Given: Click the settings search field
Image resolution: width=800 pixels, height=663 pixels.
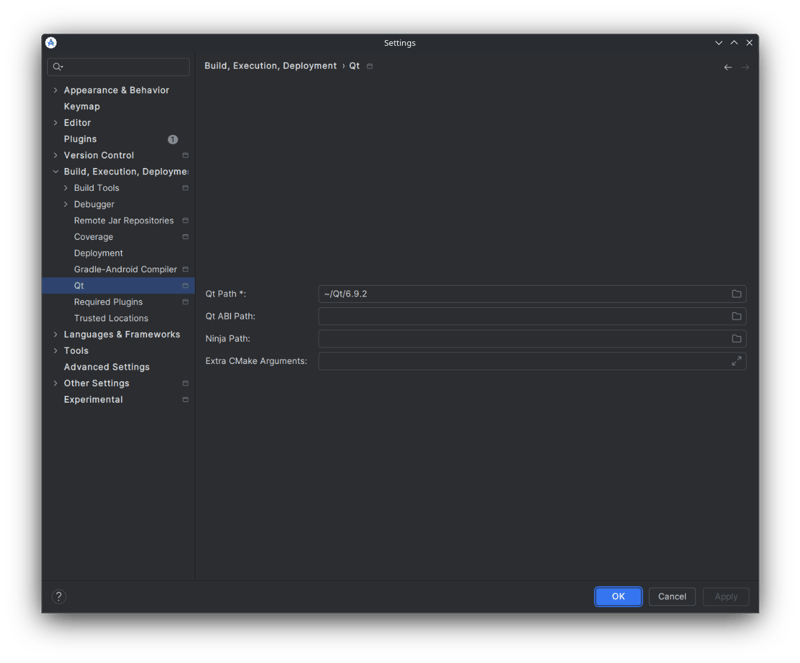Looking at the screenshot, I should coord(118,67).
